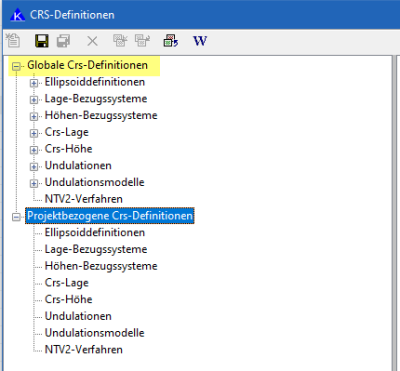Collapse the Globale Crs-Definitionen node

click(16, 66)
